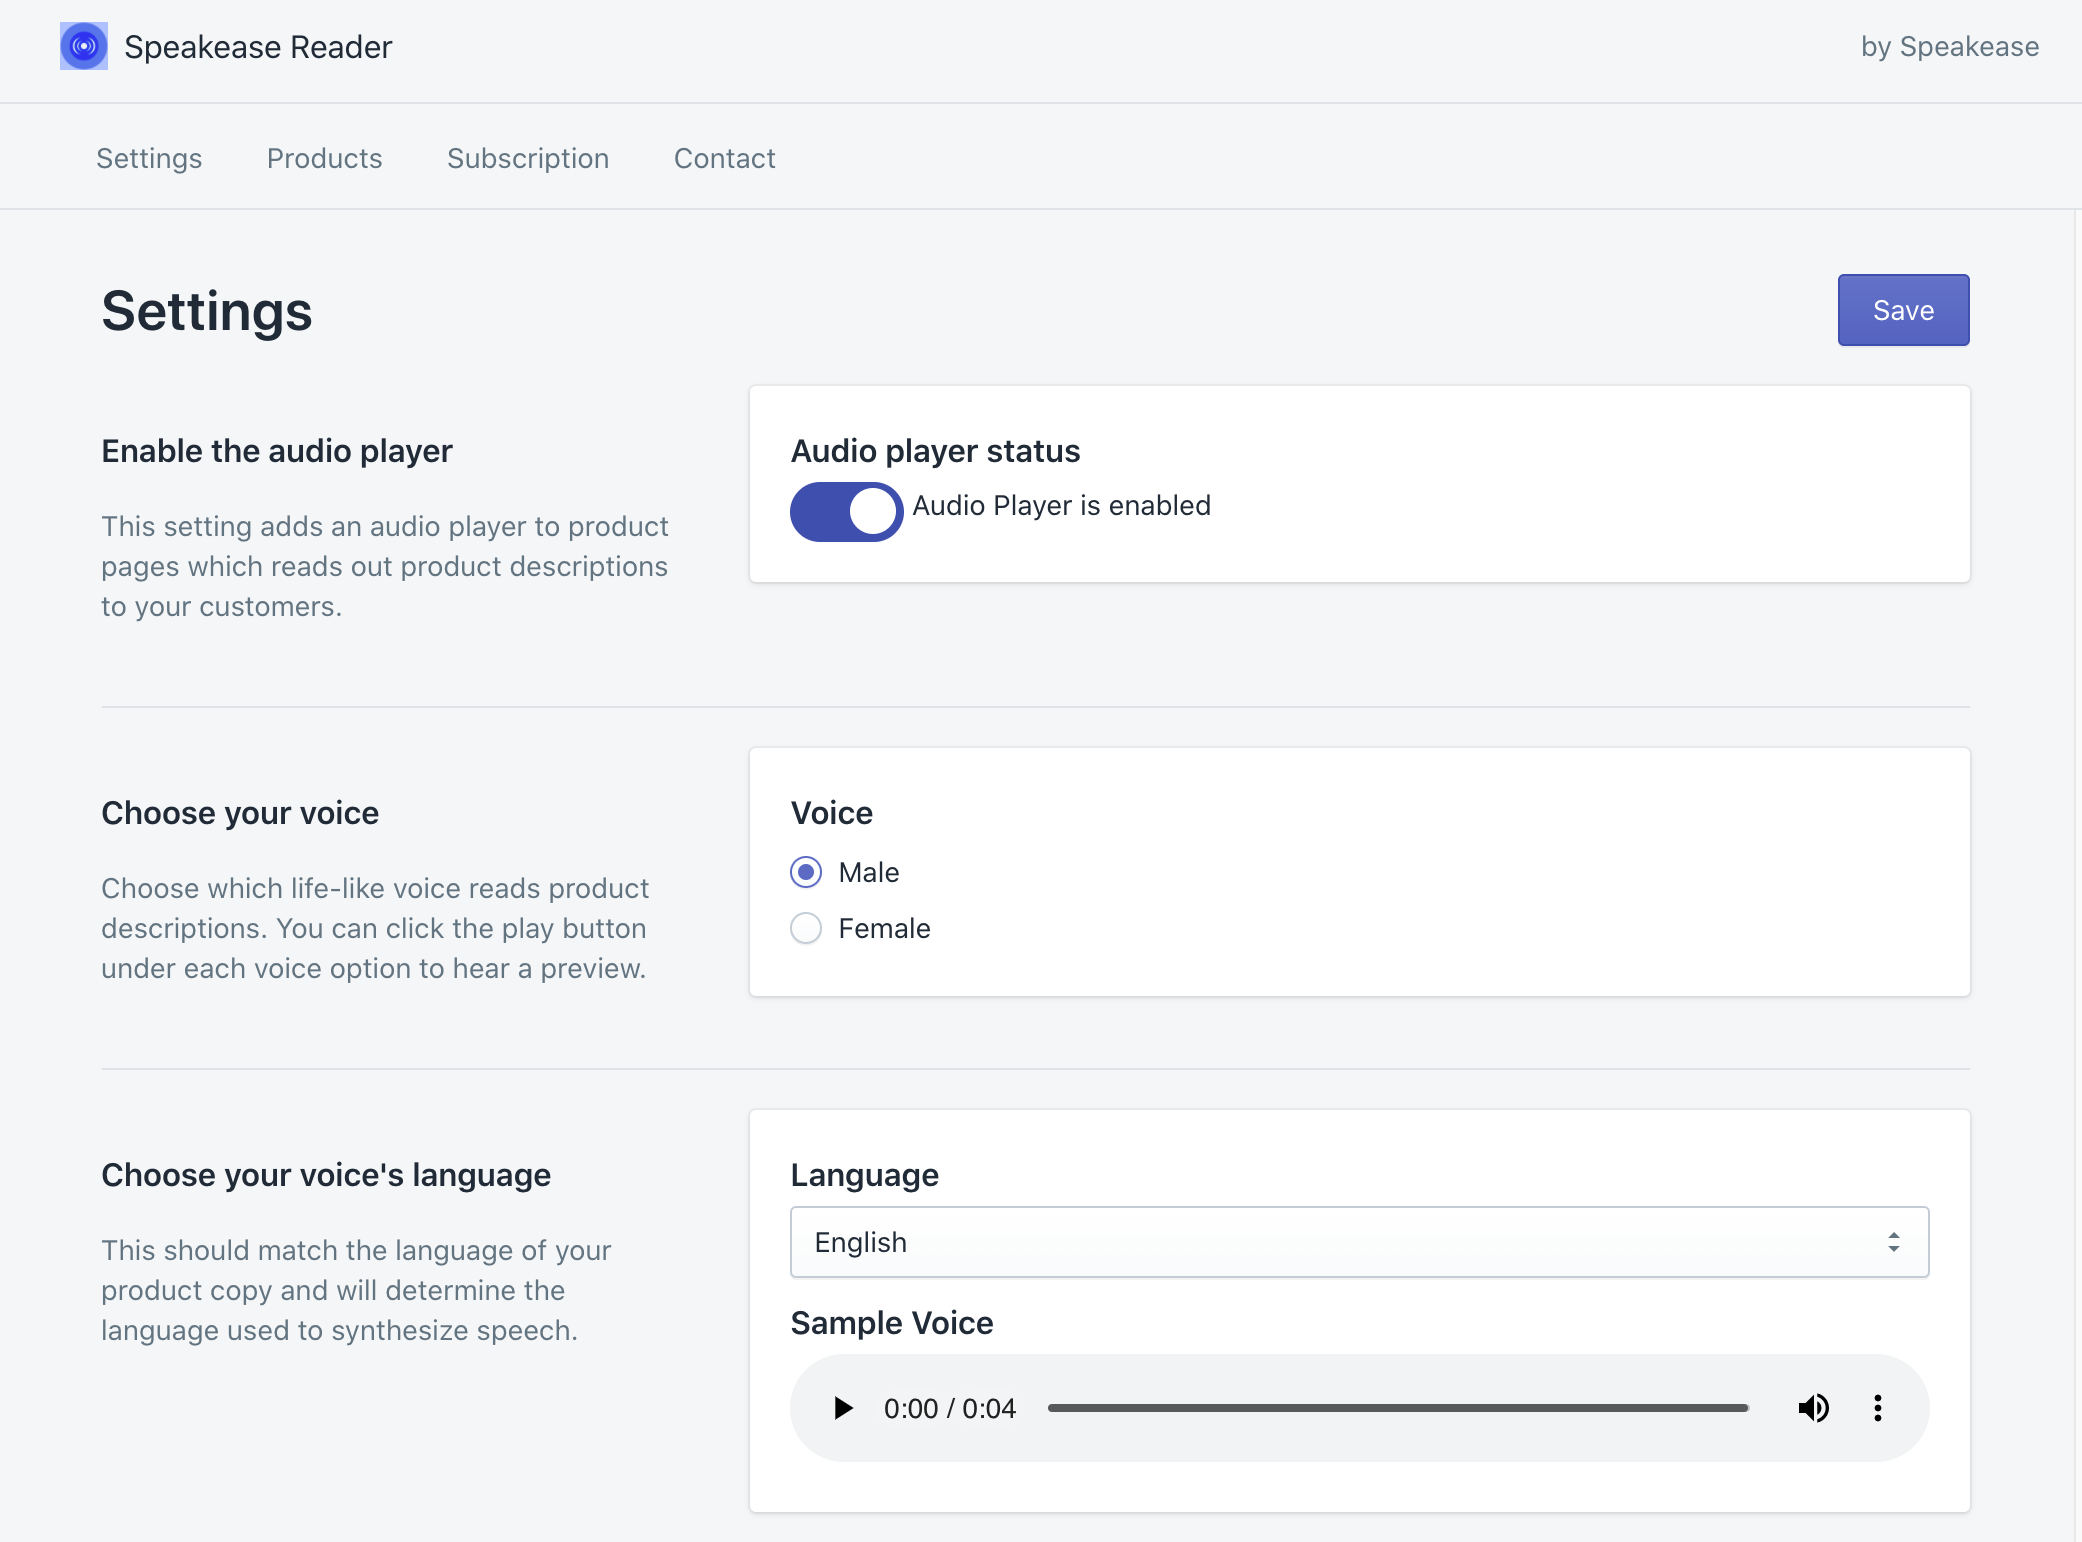Open the Settings tab
The image size is (2082, 1542).
coord(149,158)
